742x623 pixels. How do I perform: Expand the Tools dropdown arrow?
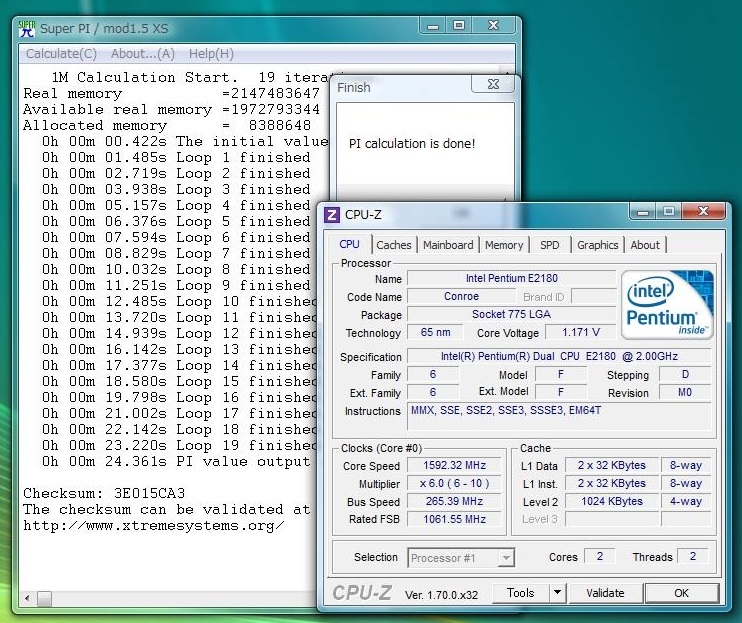pyautogui.click(x=558, y=593)
